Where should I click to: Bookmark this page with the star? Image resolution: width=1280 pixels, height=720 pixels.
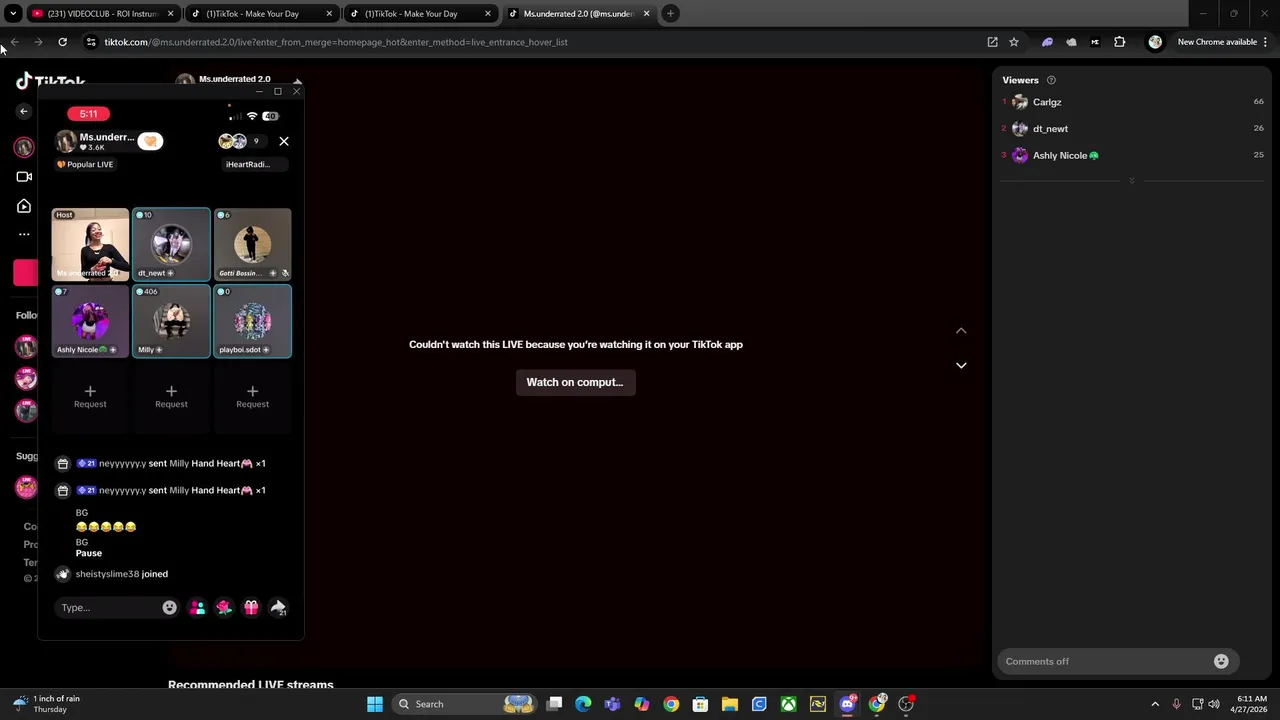click(1014, 42)
